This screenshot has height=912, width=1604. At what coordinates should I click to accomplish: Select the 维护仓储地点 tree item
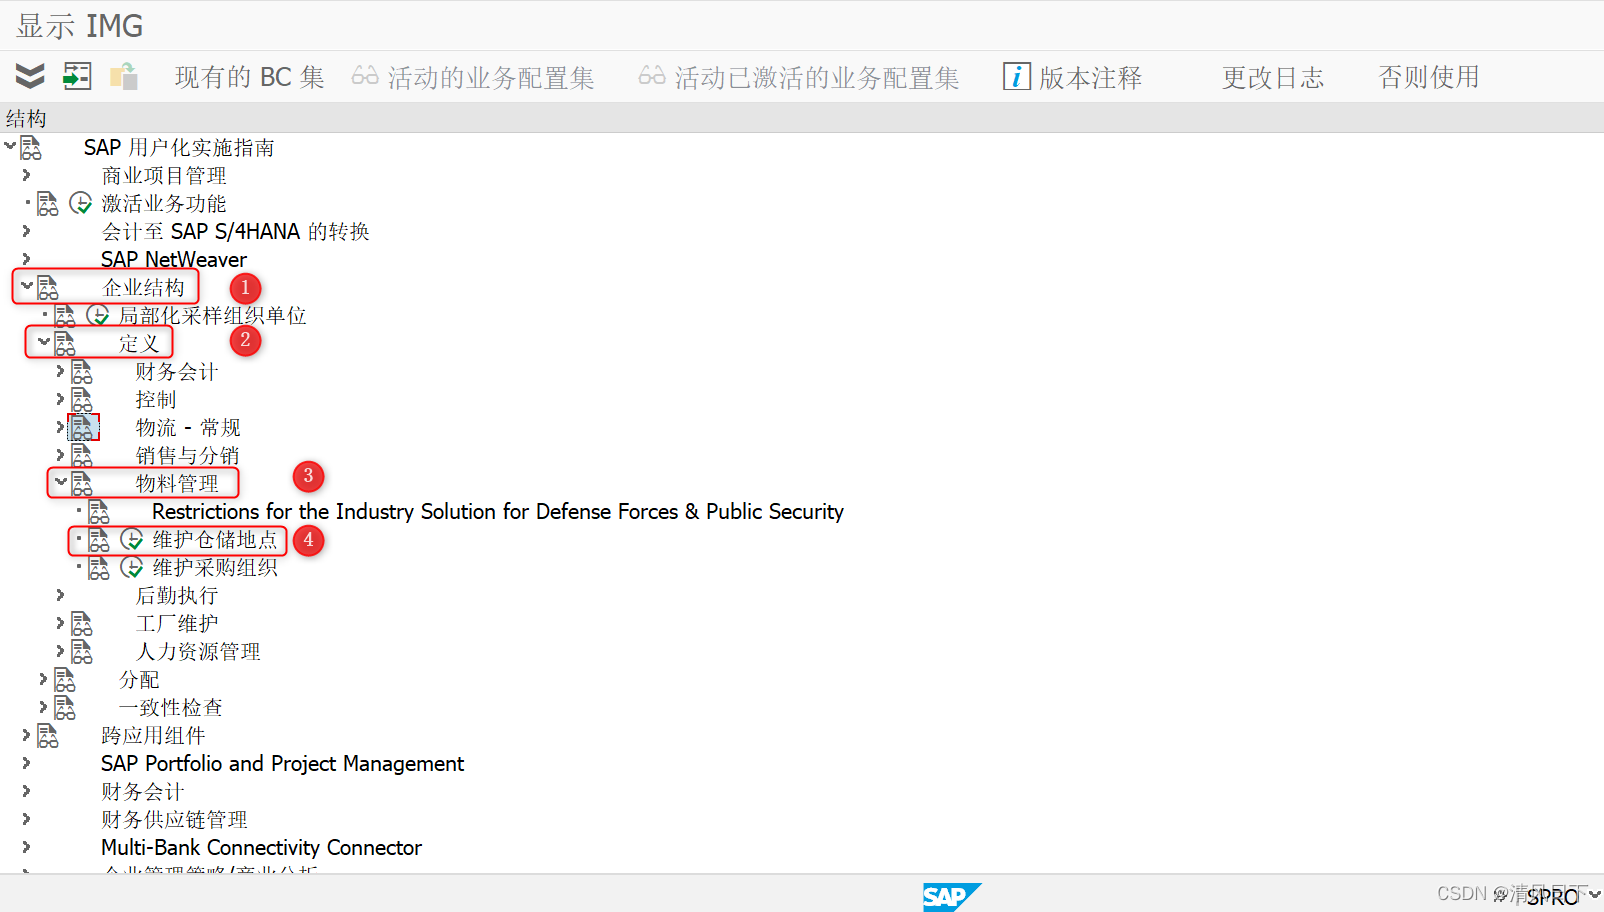215,540
